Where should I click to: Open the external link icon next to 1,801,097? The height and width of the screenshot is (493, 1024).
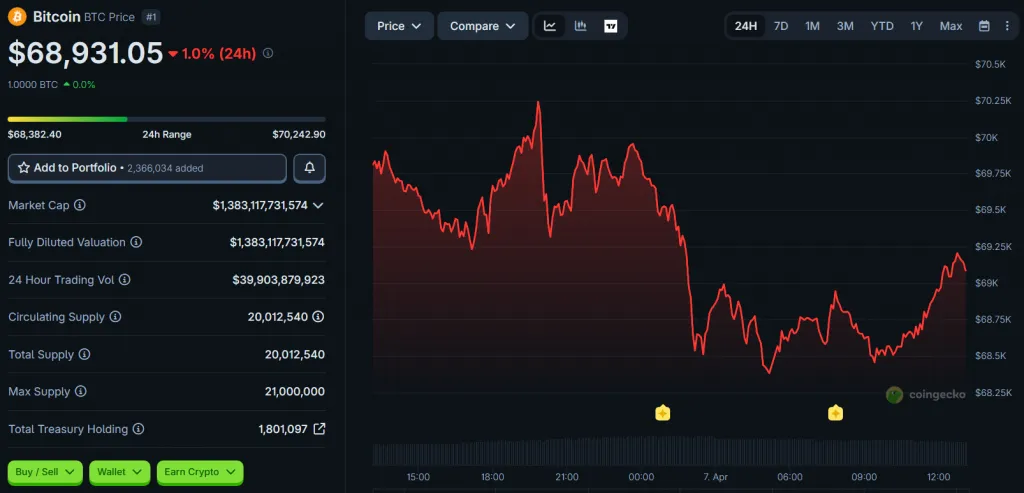[x=319, y=429]
